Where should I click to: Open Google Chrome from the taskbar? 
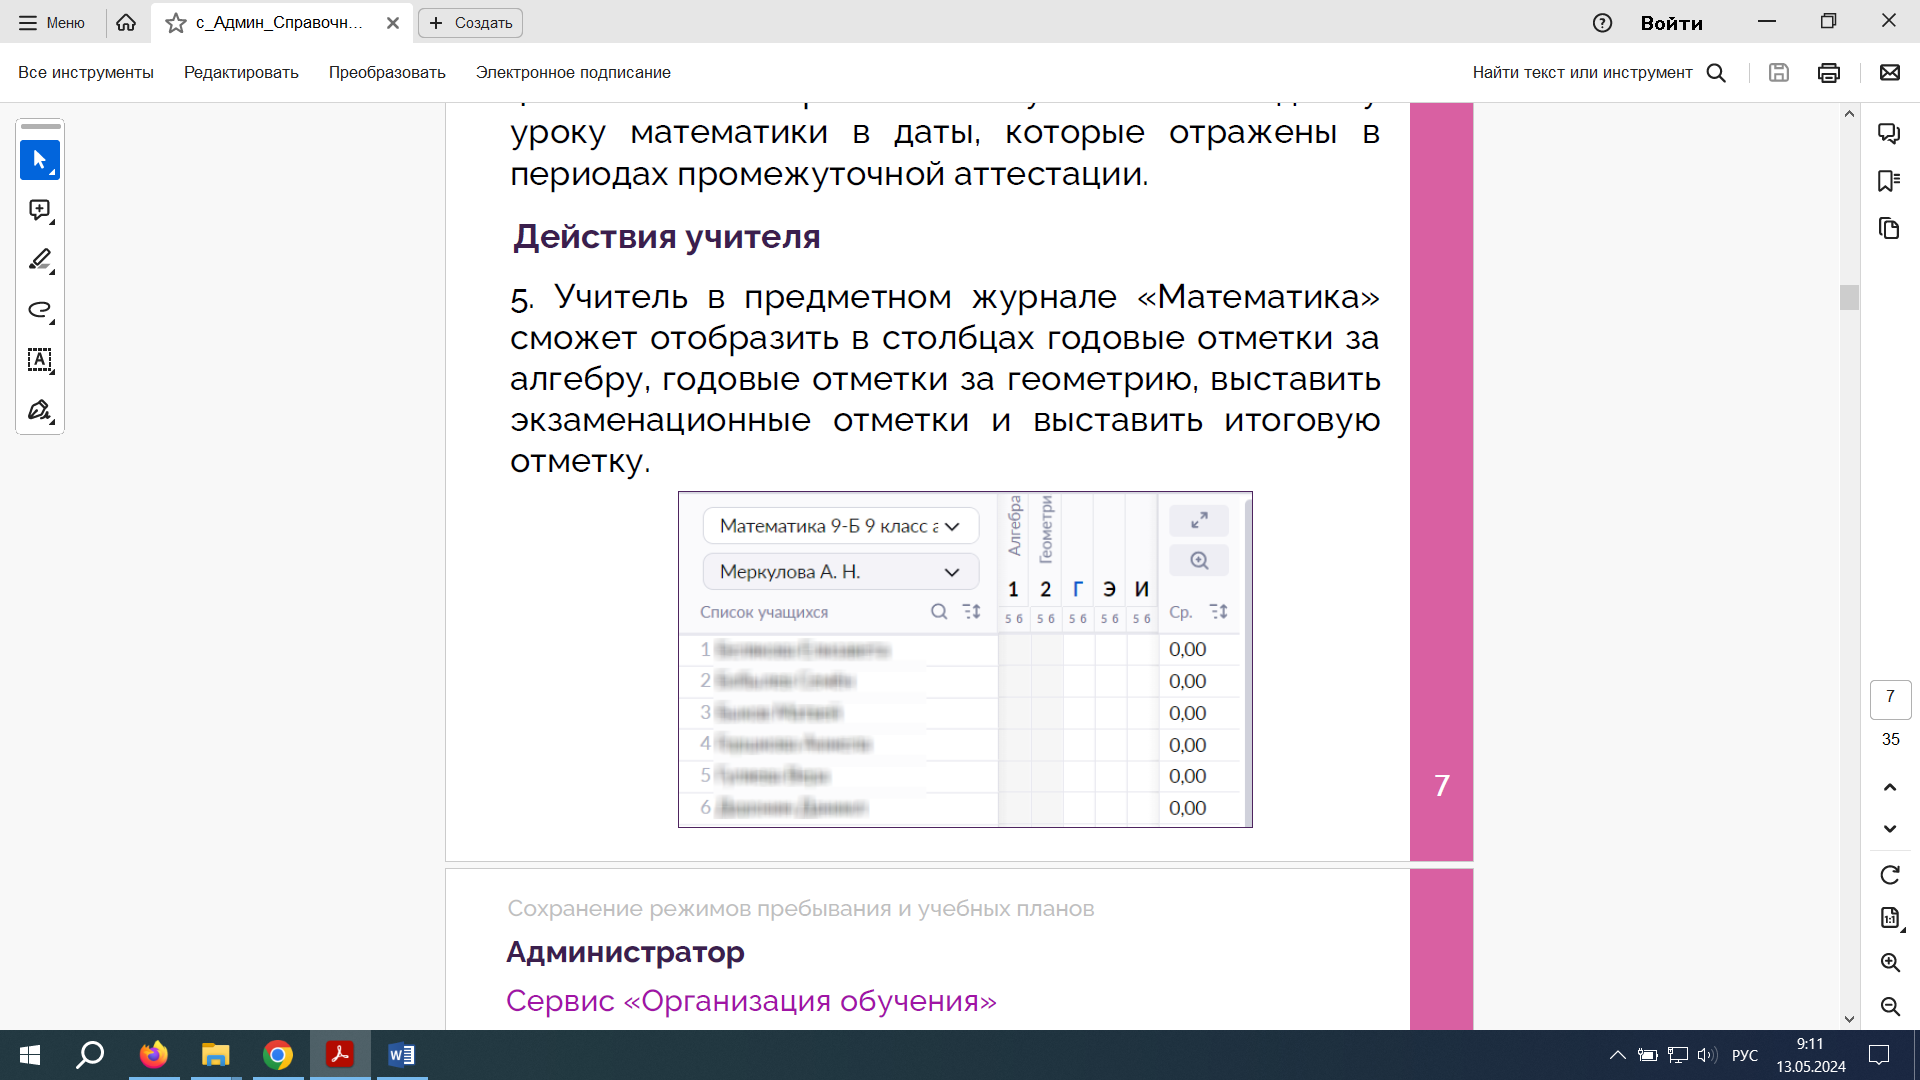click(277, 1055)
